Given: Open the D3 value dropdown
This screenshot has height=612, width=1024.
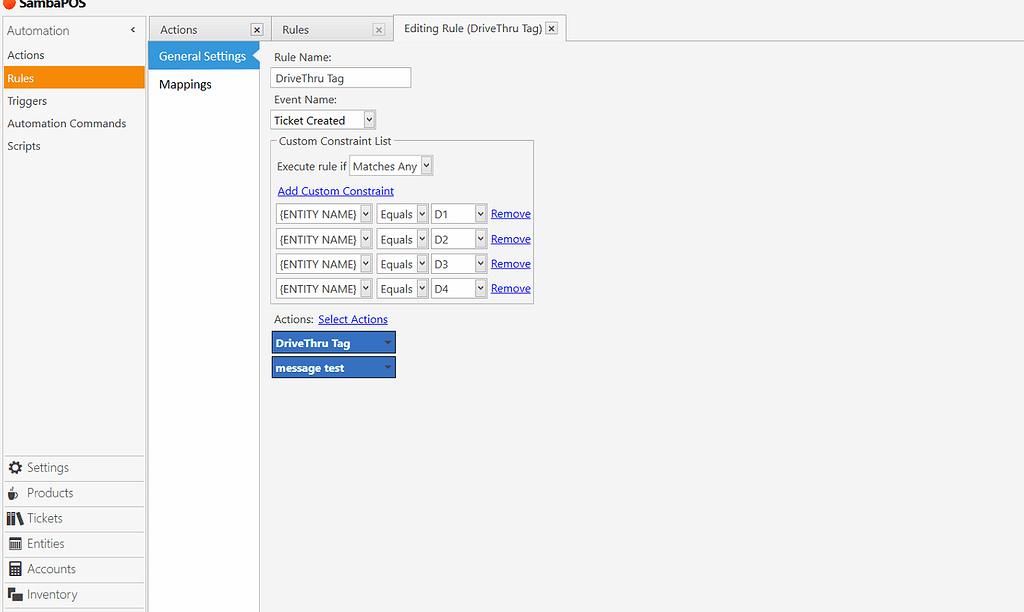Looking at the screenshot, I should (480, 264).
